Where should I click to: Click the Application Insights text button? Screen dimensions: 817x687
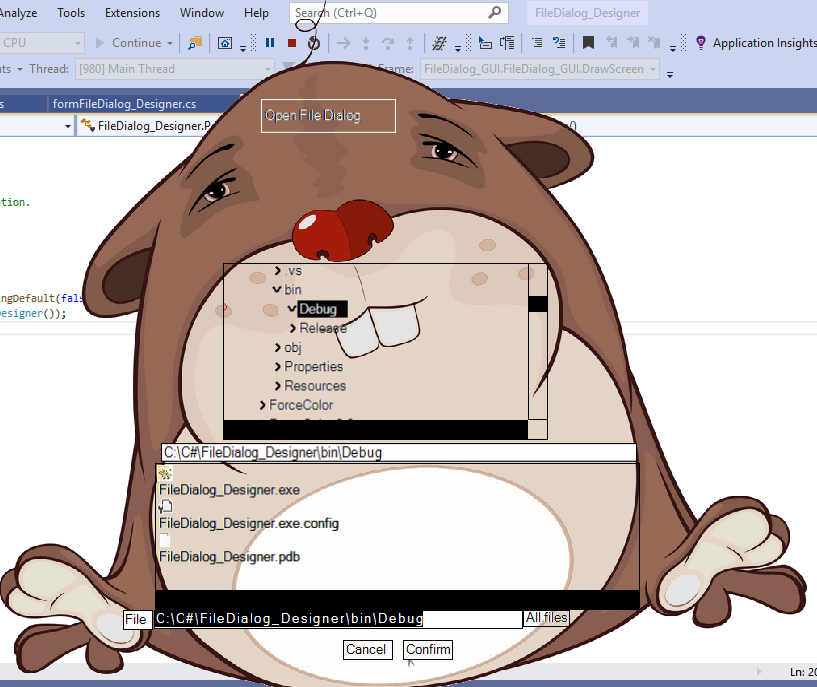pos(764,43)
